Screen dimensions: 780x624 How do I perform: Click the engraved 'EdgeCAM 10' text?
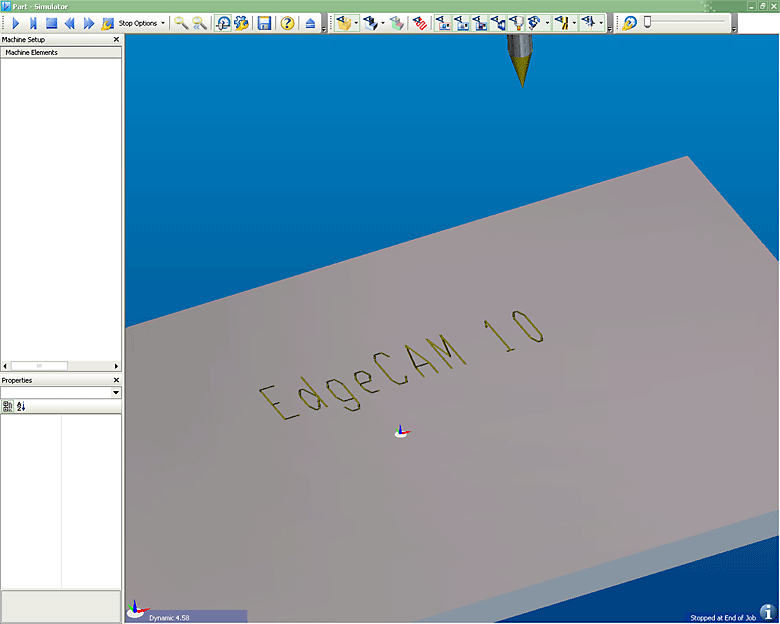[401, 365]
